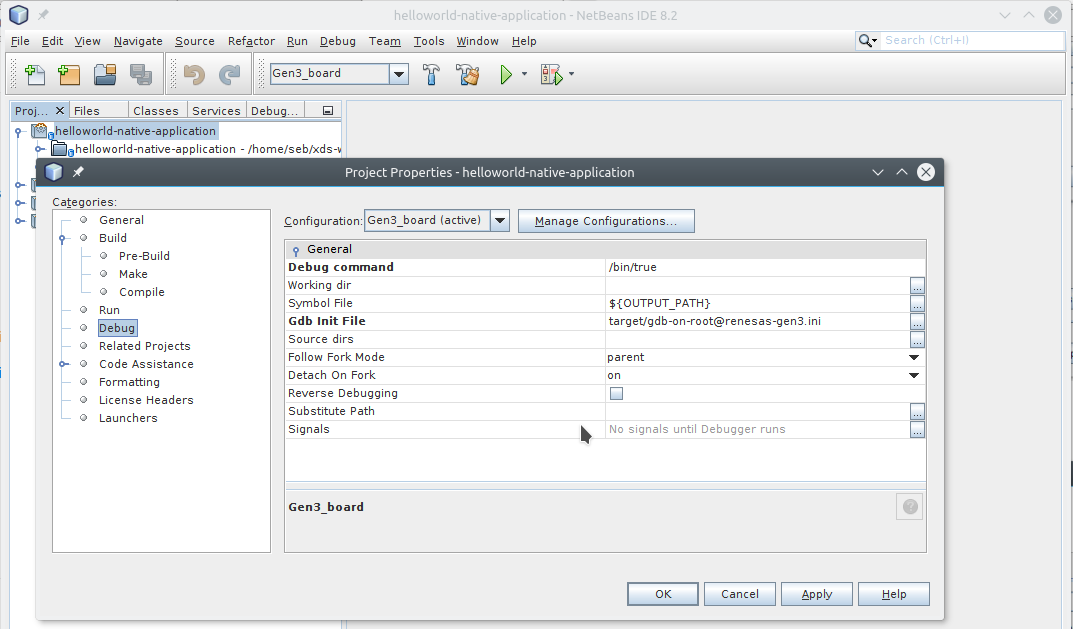This screenshot has height=629, width=1073.
Task: Select the Related Projects category
Action: pos(144,346)
